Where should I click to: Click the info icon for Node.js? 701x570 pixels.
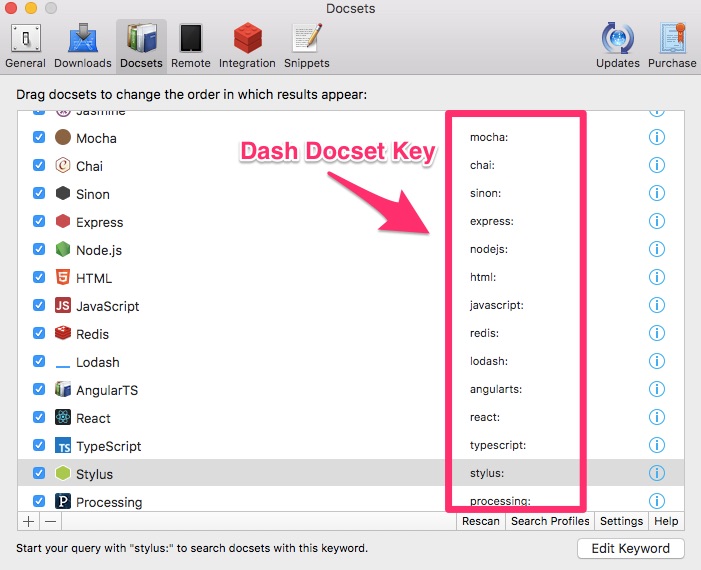(x=656, y=249)
